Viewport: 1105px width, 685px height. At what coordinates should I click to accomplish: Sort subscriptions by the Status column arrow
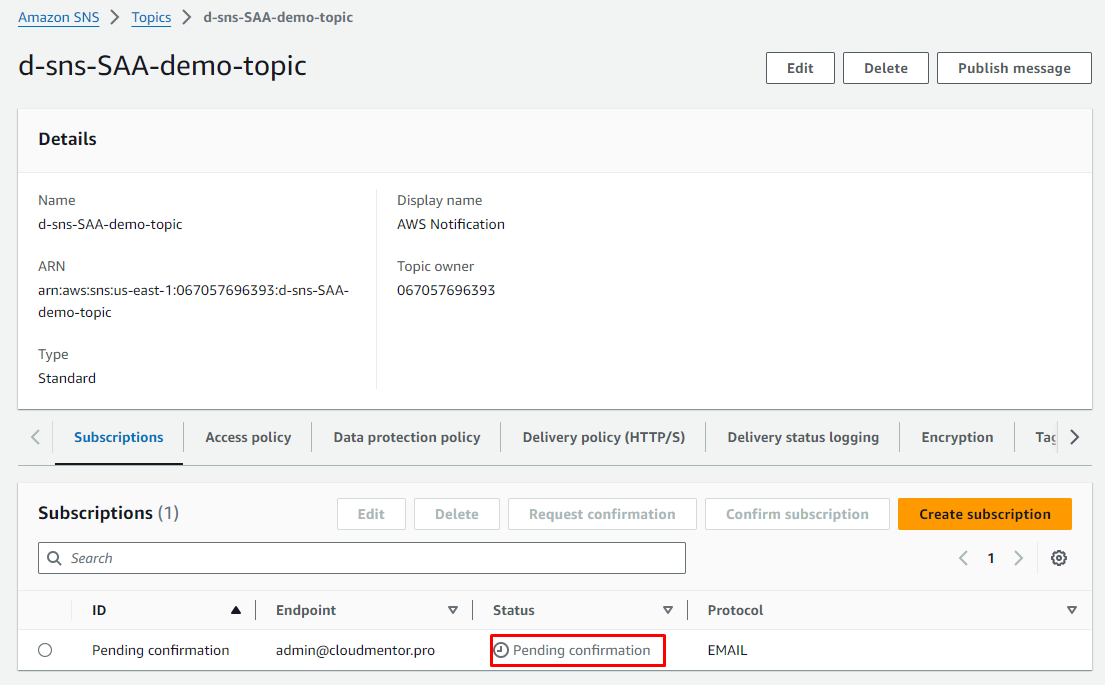point(668,610)
